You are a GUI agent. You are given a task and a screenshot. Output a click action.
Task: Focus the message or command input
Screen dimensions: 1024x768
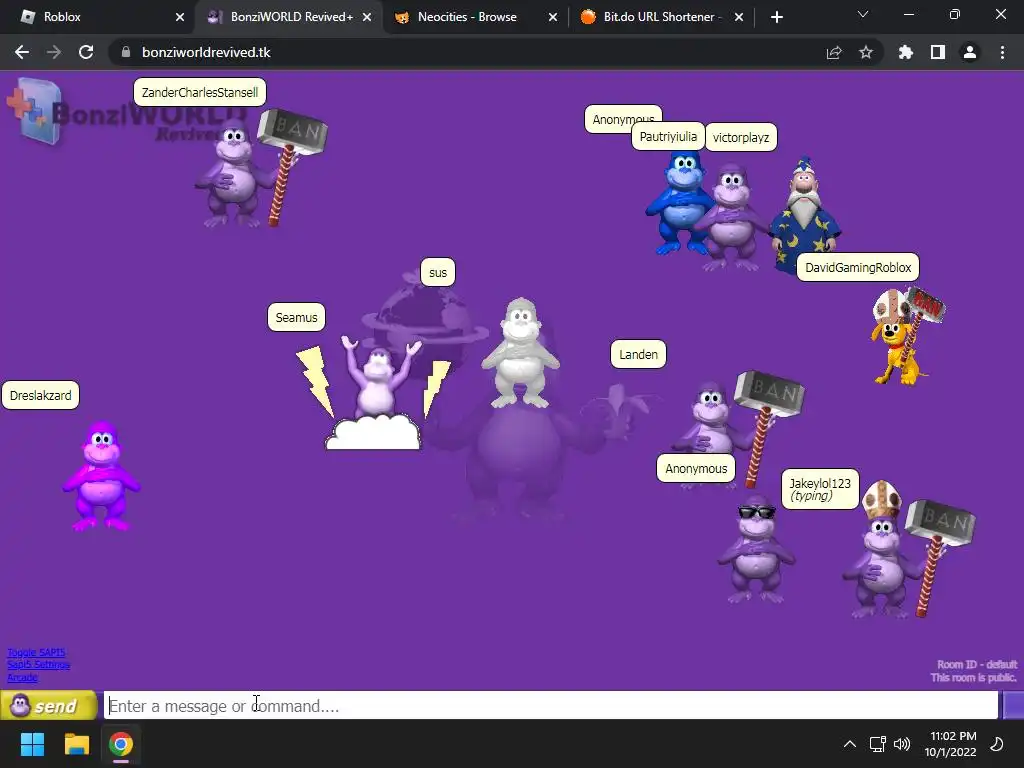coord(551,705)
